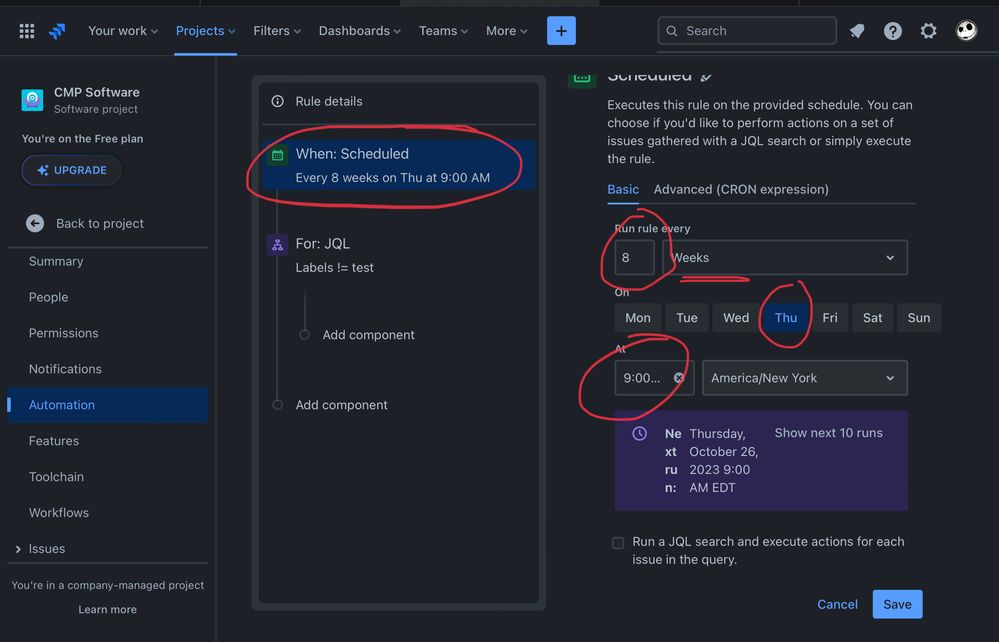Toggle Tue day selection
The width and height of the screenshot is (999, 642).
(x=687, y=318)
